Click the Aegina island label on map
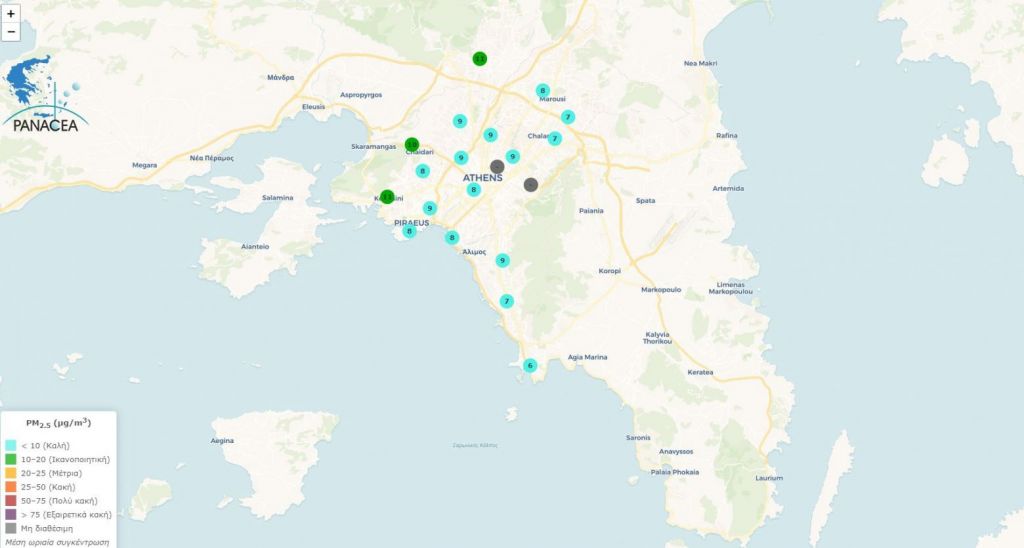Image resolution: width=1024 pixels, height=548 pixels. tap(222, 440)
